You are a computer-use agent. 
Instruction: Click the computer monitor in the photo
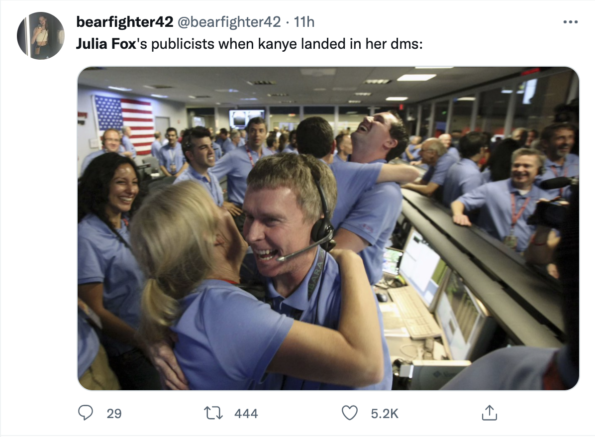(420, 267)
